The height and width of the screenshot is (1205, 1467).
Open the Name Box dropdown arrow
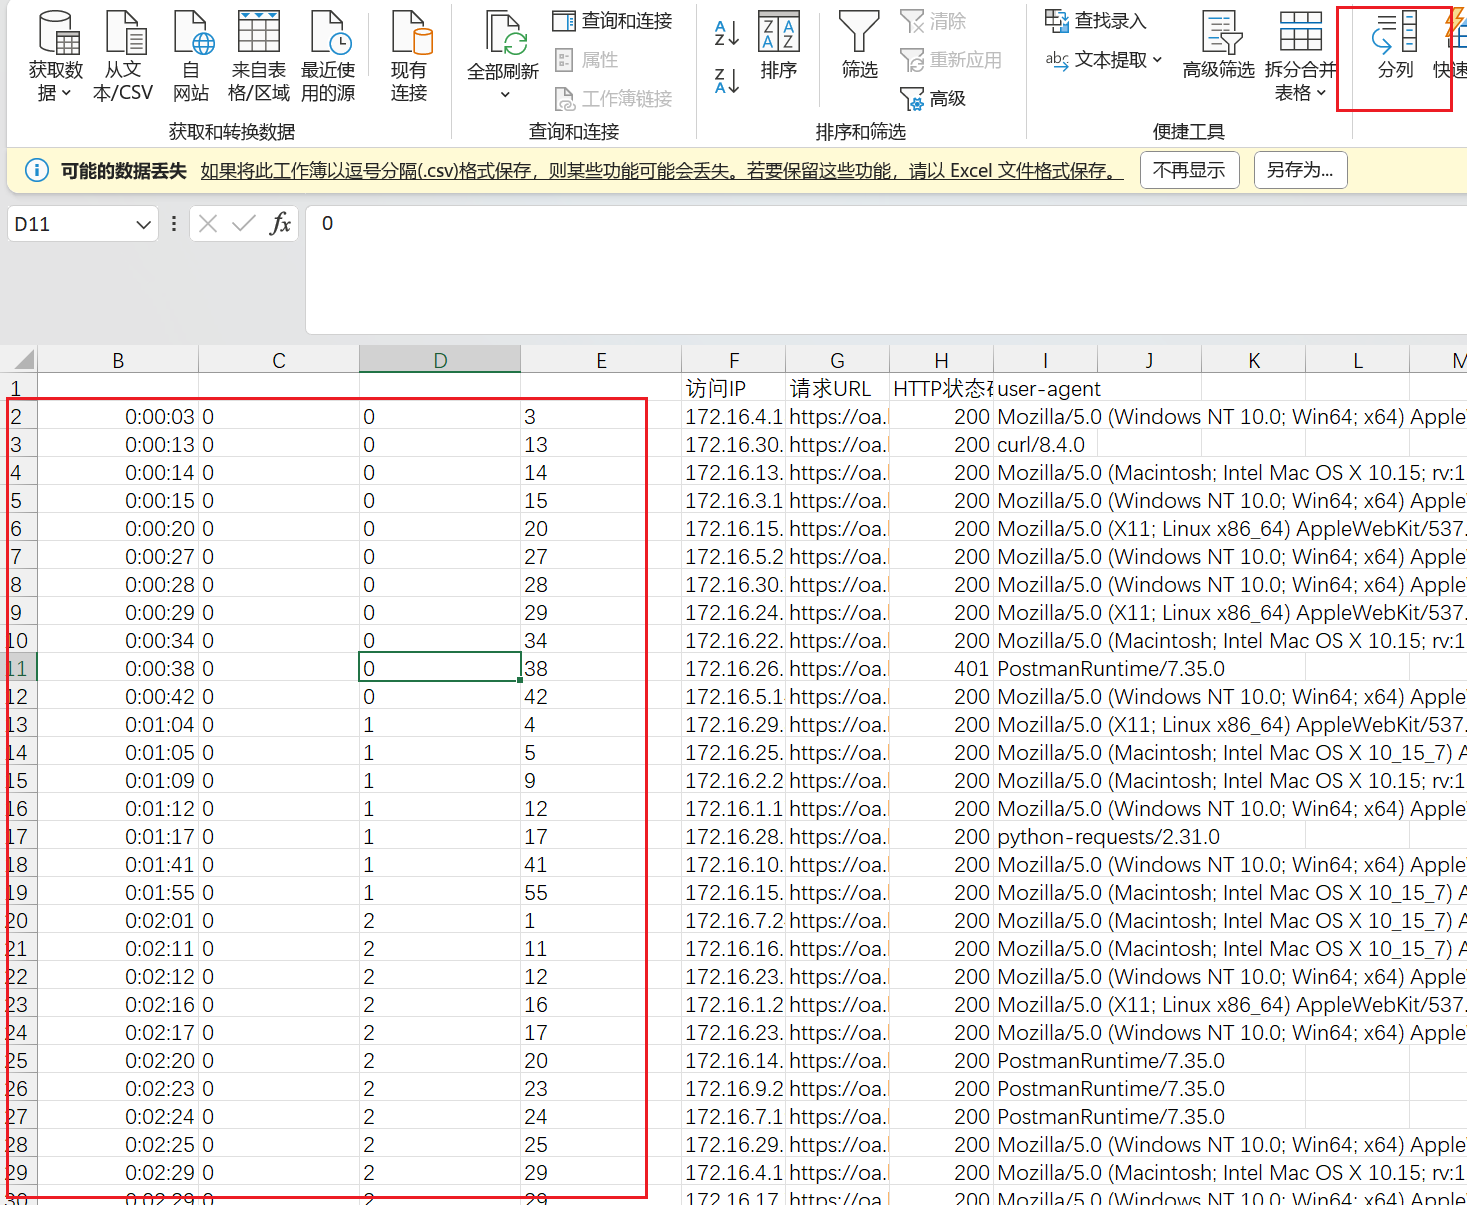point(143,225)
